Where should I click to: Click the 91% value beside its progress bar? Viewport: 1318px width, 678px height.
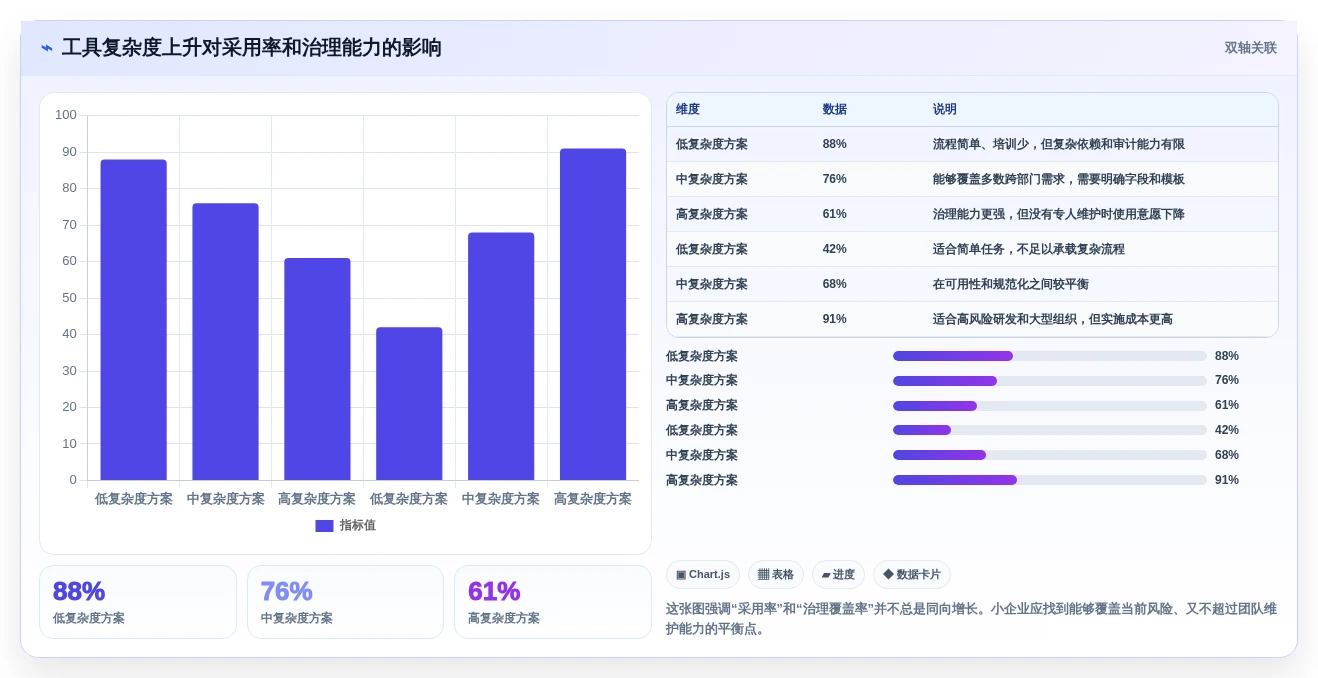point(1227,480)
